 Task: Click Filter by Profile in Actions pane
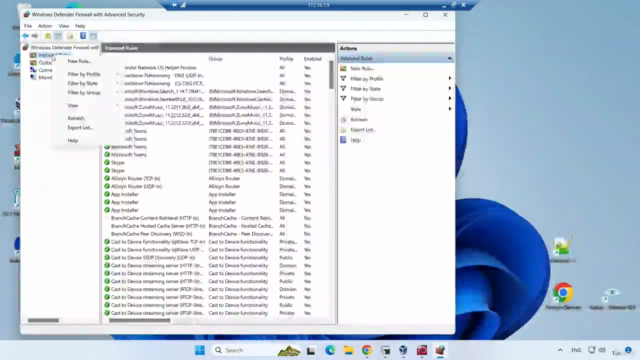click(x=367, y=79)
